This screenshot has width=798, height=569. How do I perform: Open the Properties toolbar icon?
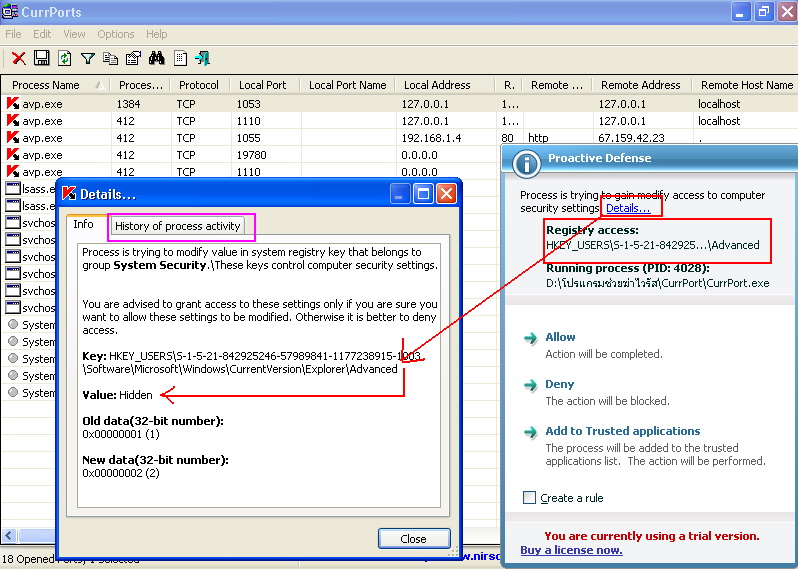[133, 58]
